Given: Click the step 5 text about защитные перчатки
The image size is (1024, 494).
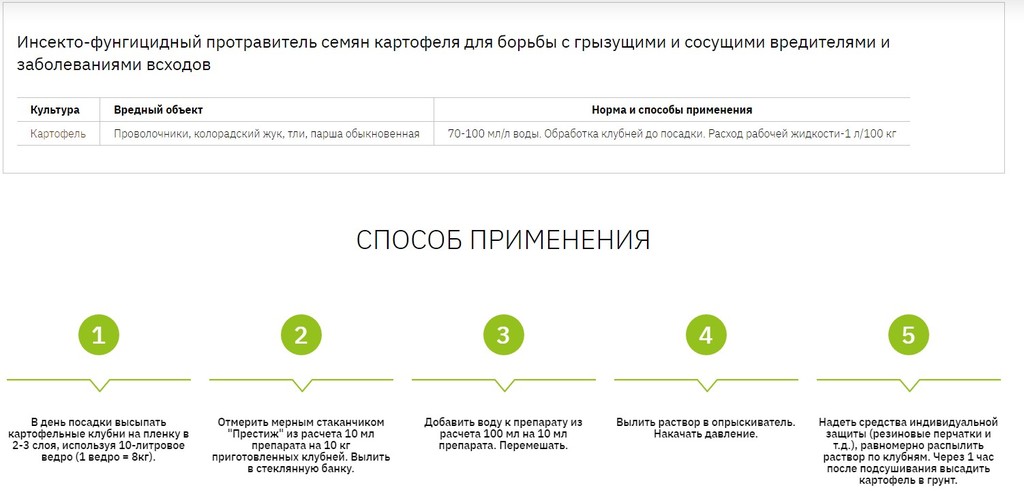Looking at the screenshot, I should pos(908,451).
